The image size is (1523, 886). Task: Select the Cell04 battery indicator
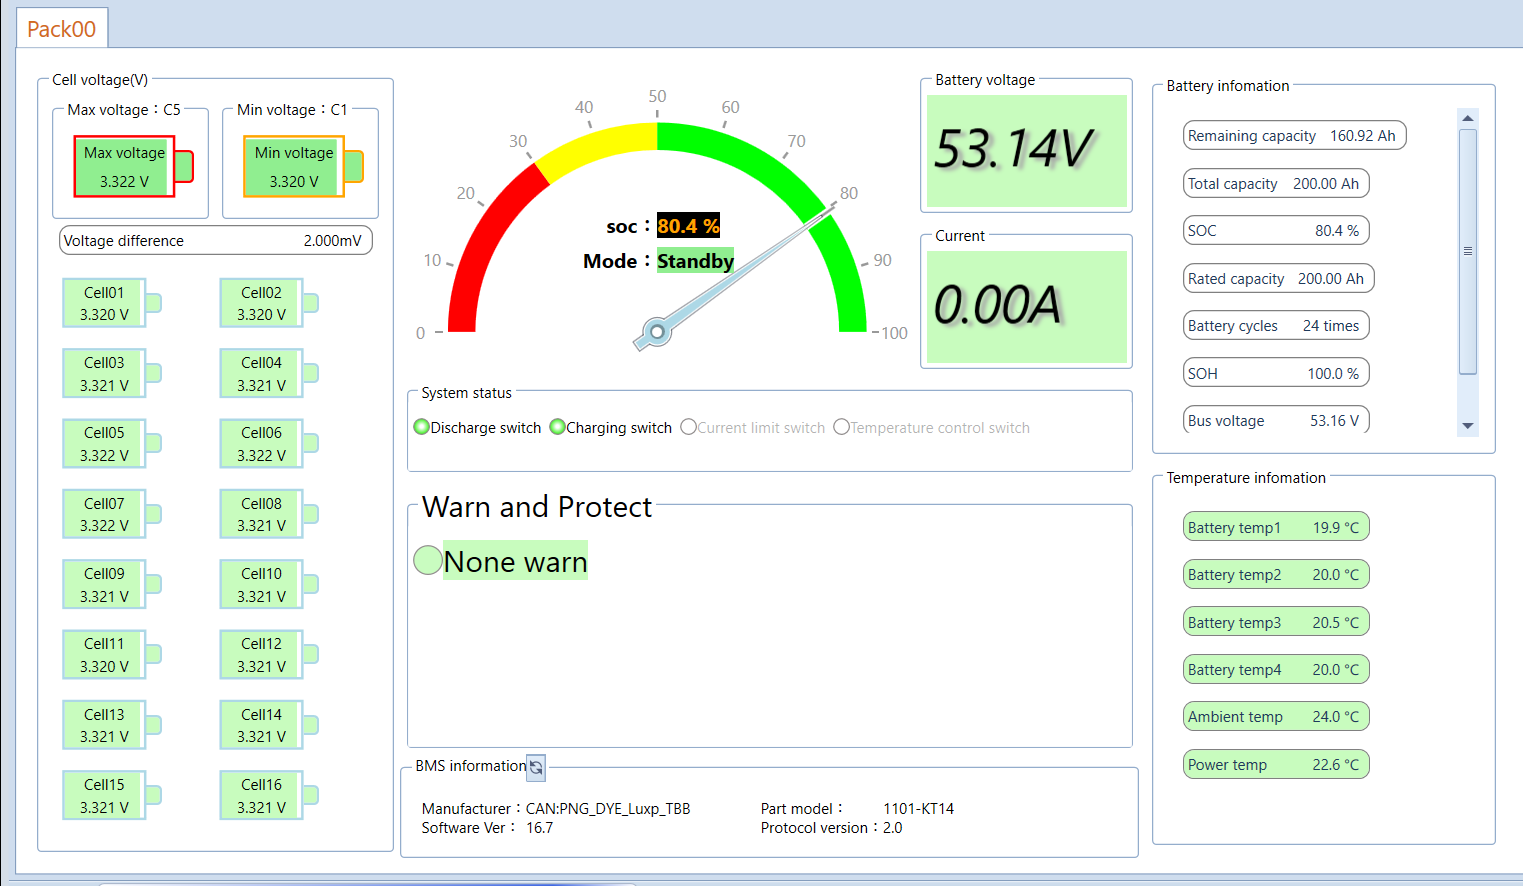pyautogui.click(x=268, y=373)
